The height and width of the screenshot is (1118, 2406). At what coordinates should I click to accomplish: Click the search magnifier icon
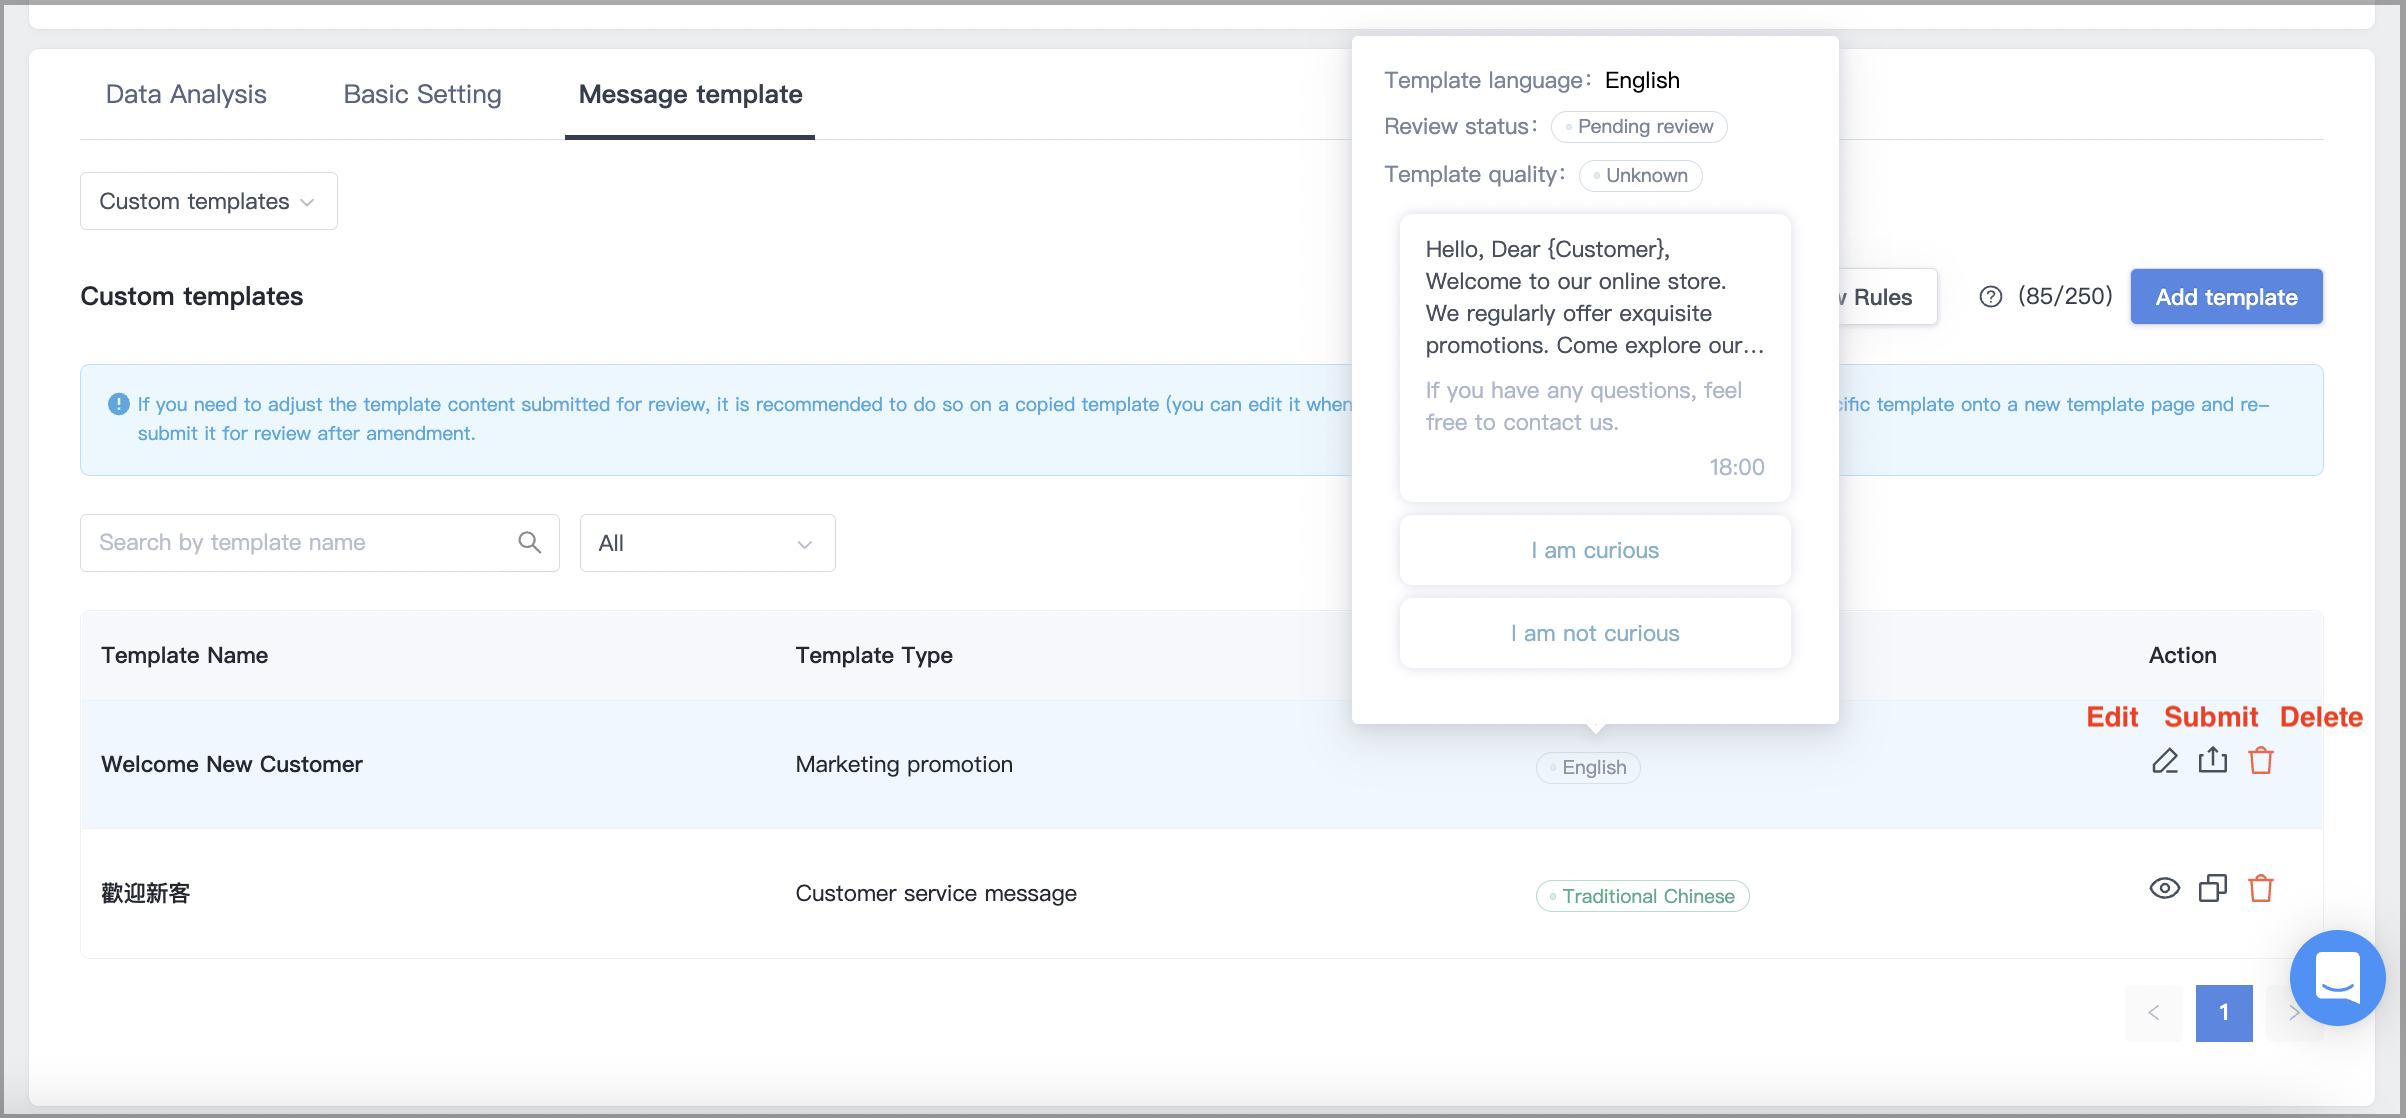tap(530, 542)
